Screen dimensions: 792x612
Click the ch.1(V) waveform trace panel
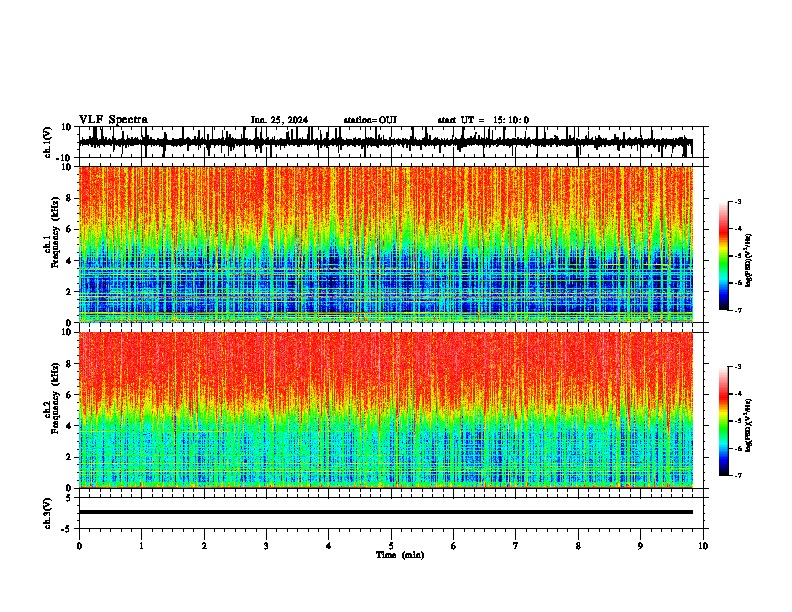[x=393, y=142]
